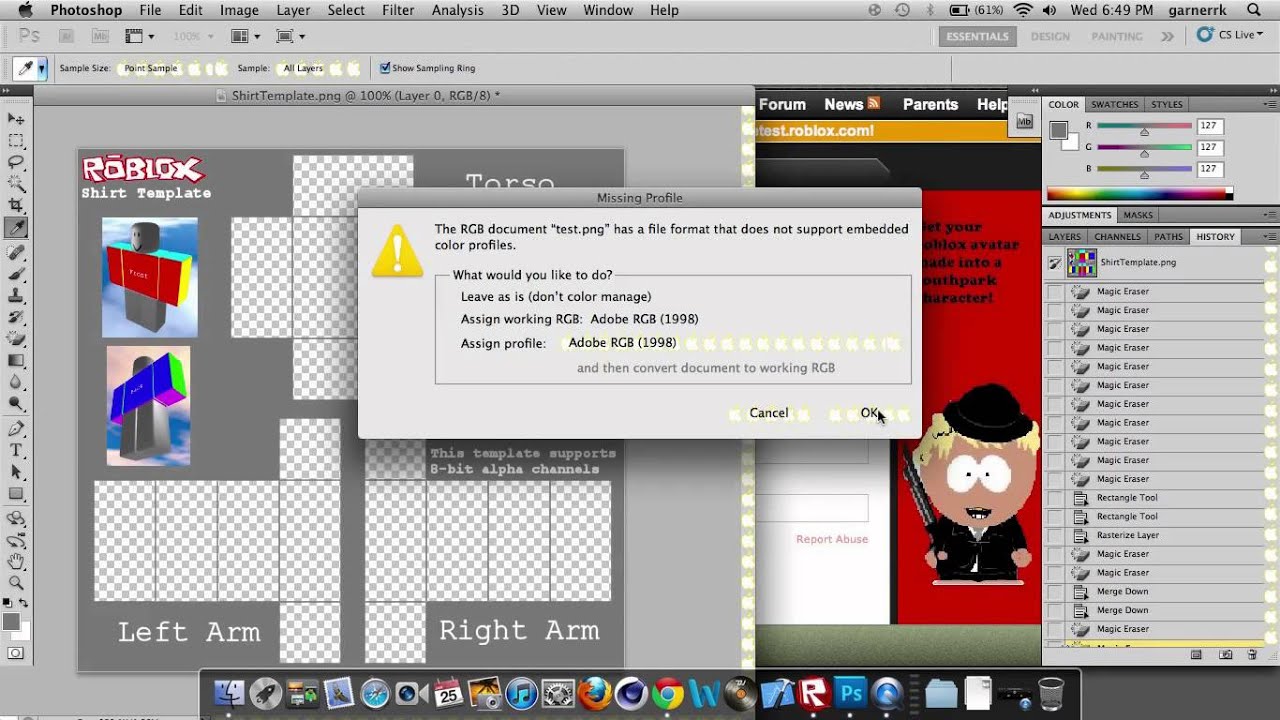Select the Zoom tool

tap(16, 583)
